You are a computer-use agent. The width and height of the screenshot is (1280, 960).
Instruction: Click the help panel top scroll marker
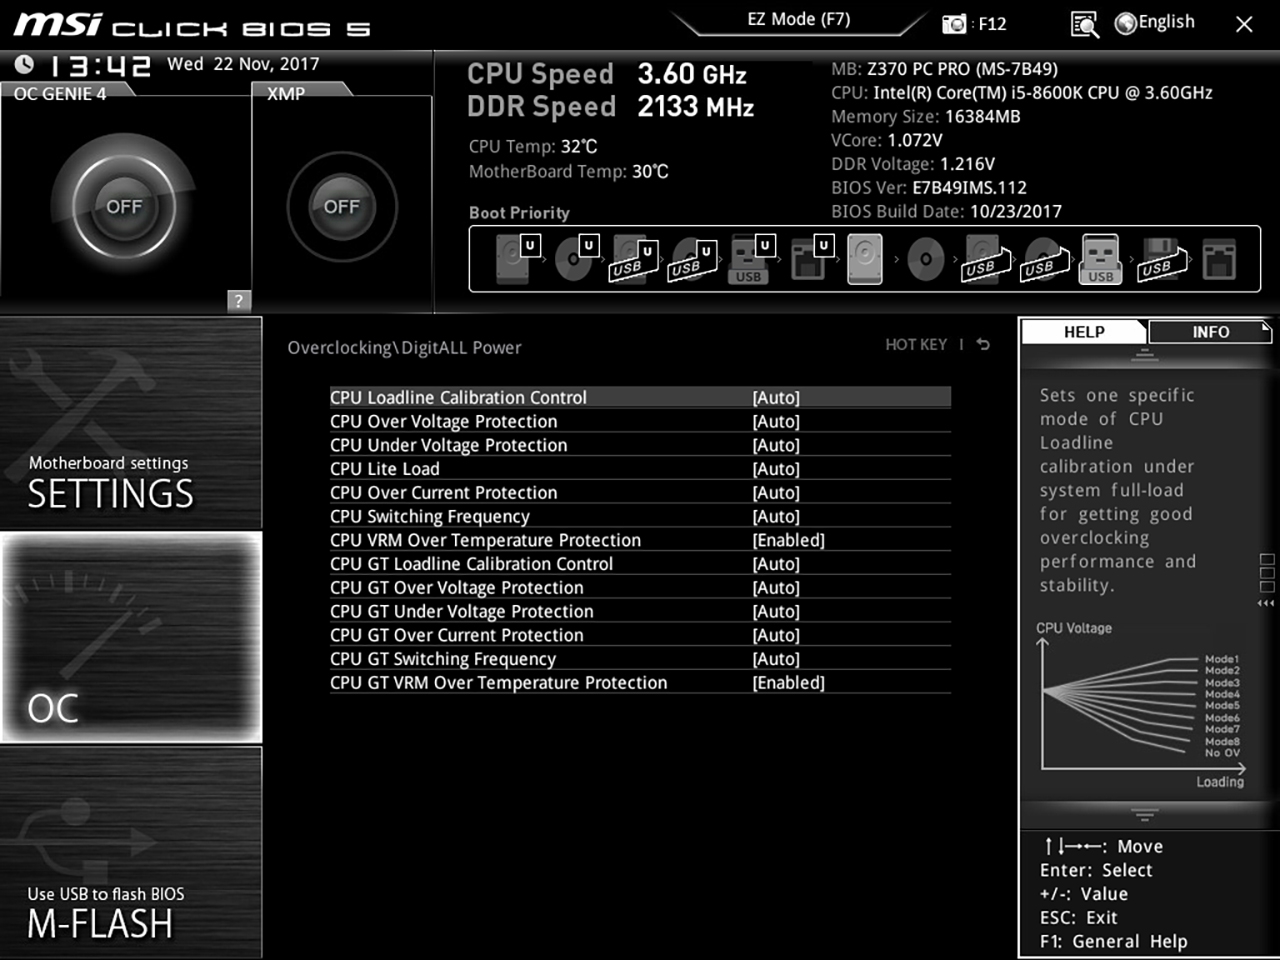1145,355
